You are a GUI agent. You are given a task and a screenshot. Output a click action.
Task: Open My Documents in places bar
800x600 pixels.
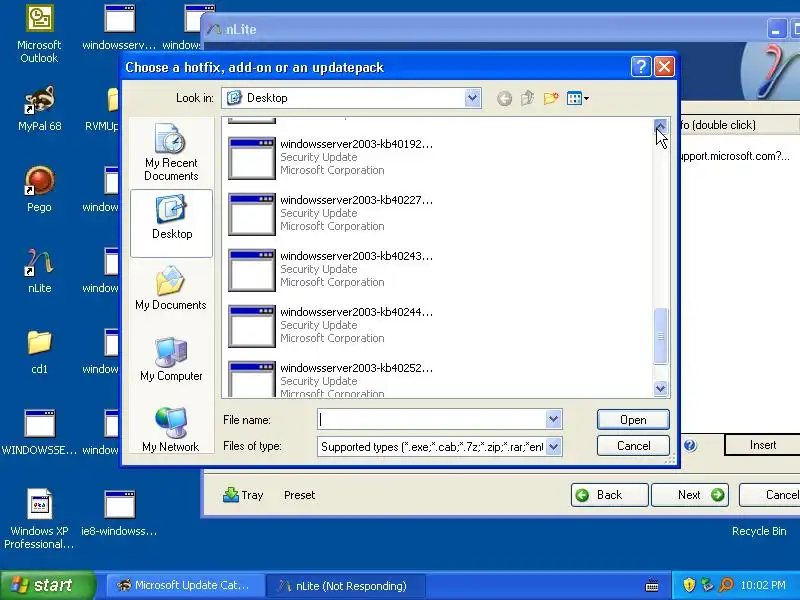171,288
